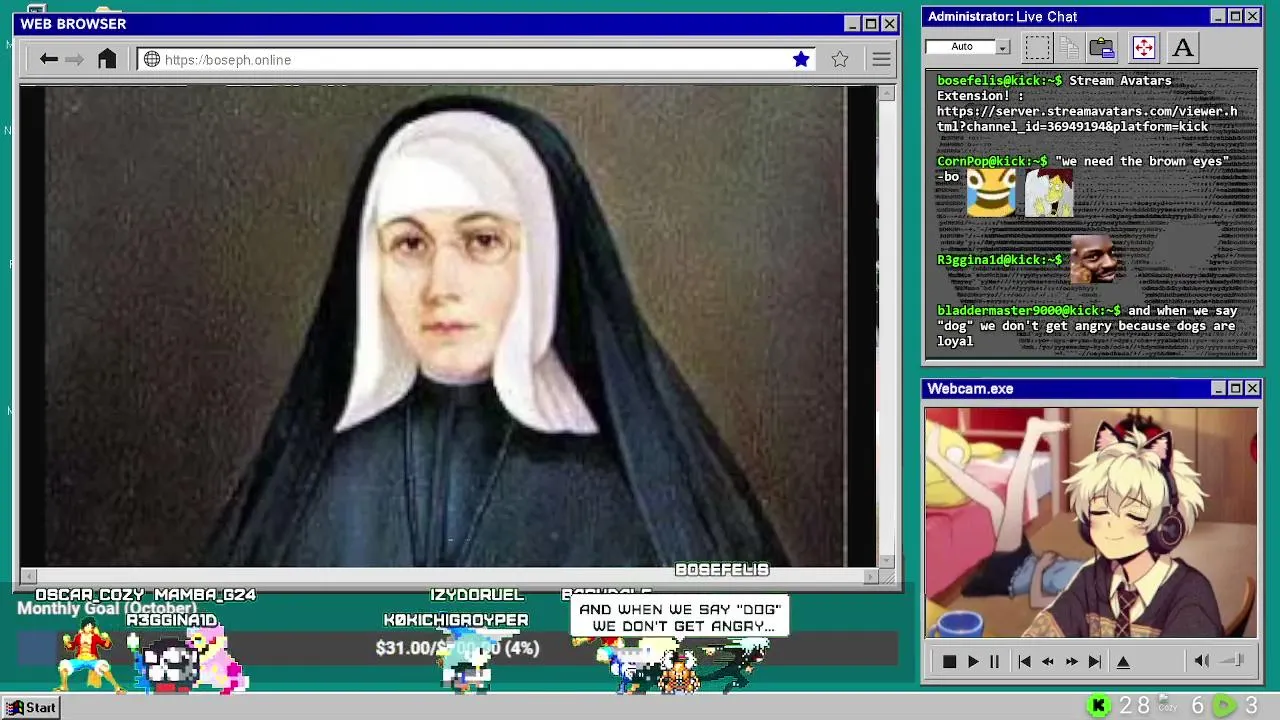Open the browser home page icon
The height and width of the screenshot is (720, 1280).
[107, 59]
